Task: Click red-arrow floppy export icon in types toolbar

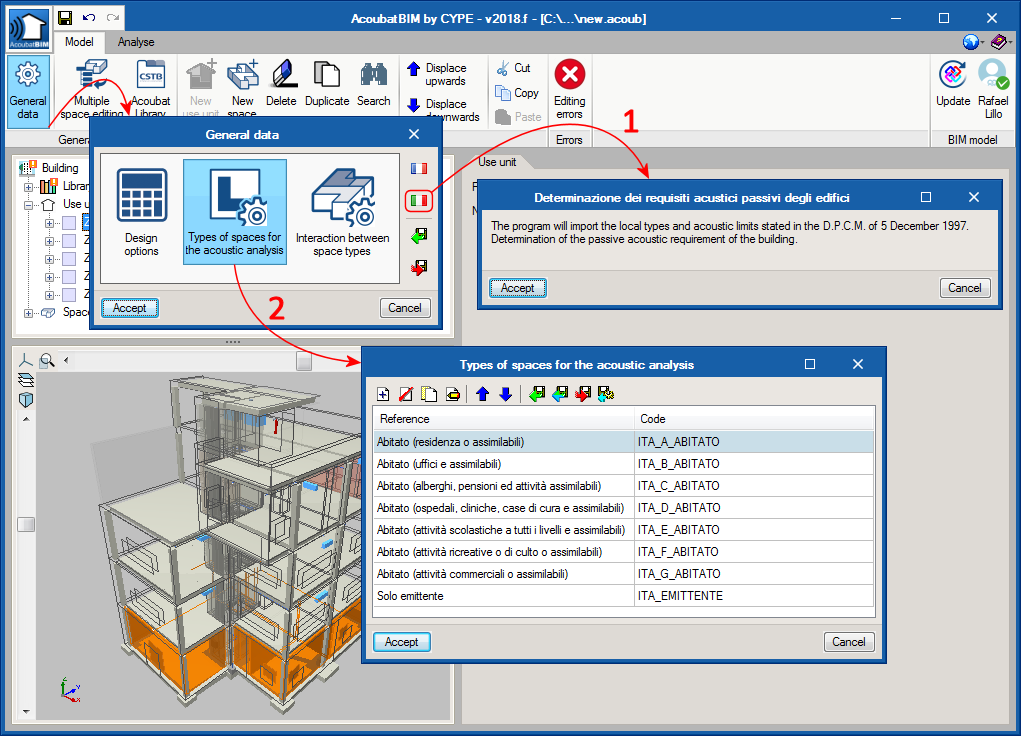Action: click(583, 394)
